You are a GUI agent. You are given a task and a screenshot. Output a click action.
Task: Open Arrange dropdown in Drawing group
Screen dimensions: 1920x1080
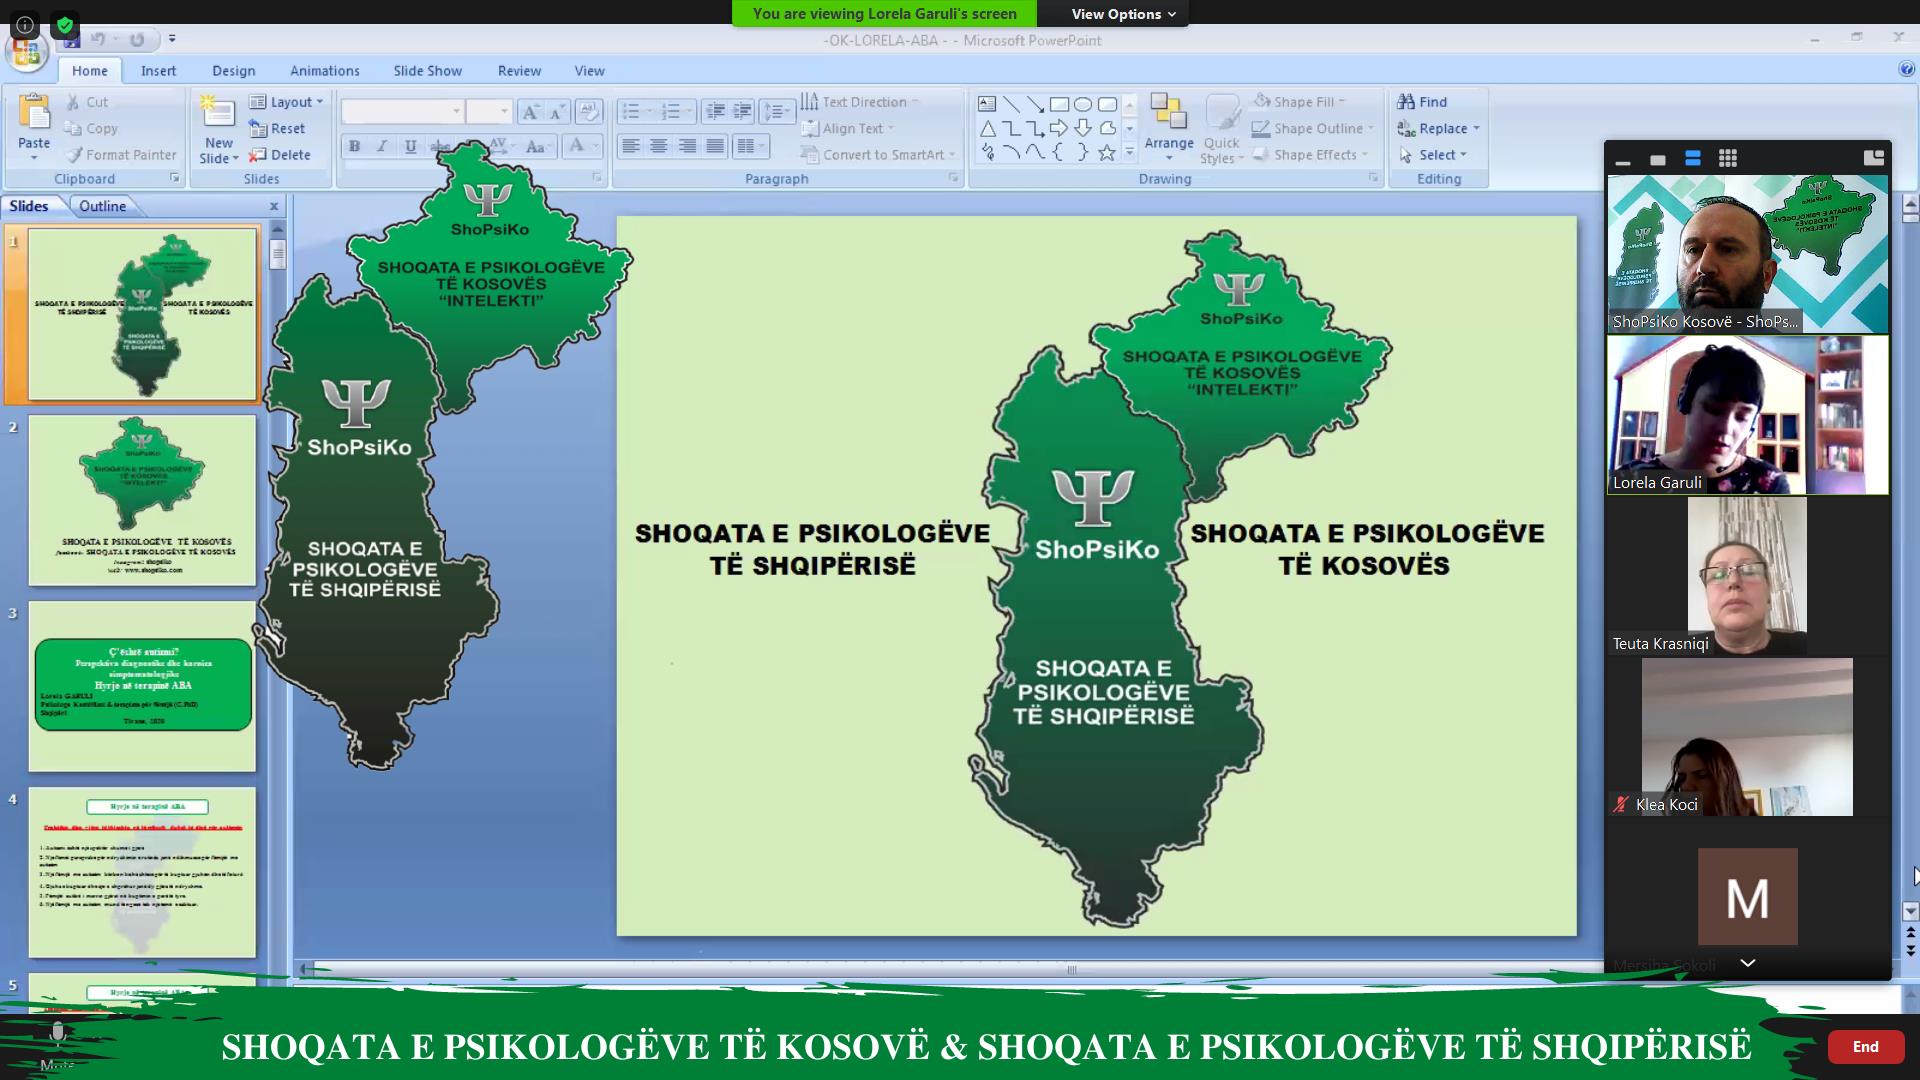click(x=1168, y=128)
